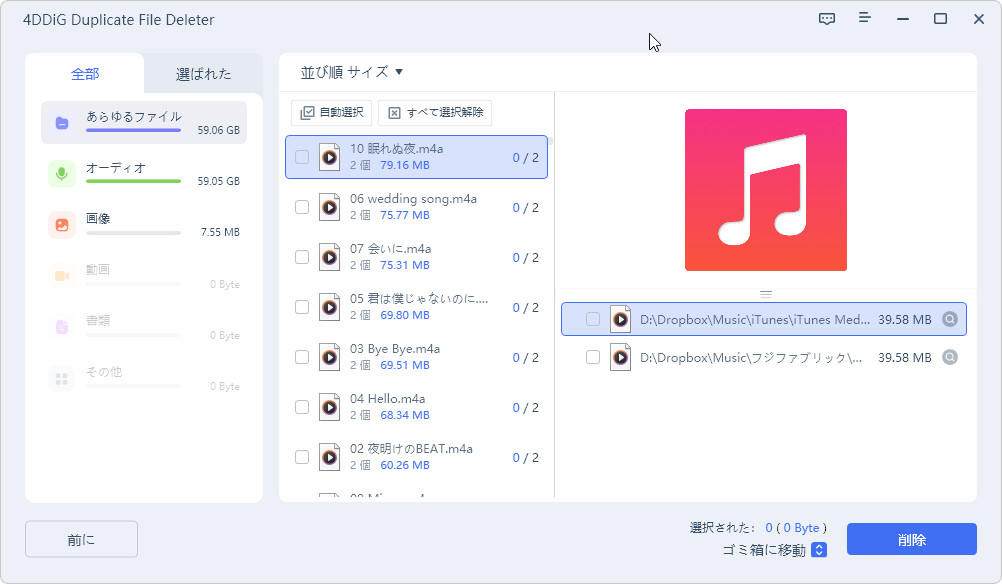Screen dimensions: 1002x584
Task: Check the box for 02 夜明けのBEAT.m4a
Action: coord(302,457)
